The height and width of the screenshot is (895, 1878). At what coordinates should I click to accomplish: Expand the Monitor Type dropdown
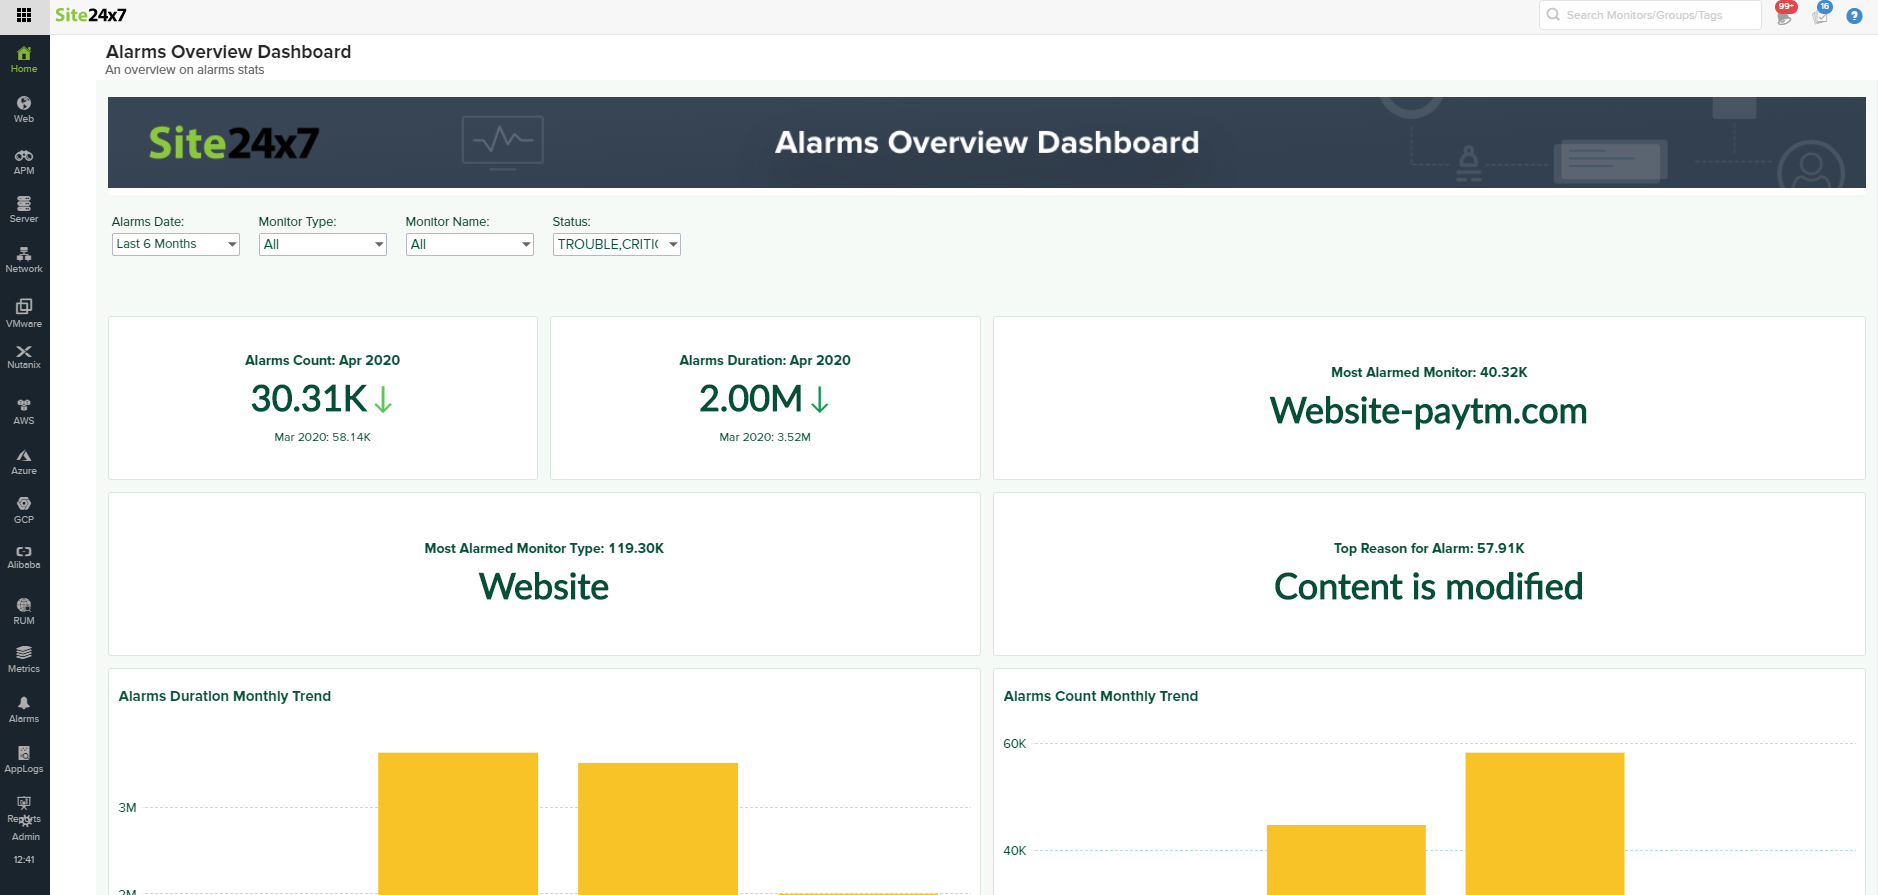[x=322, y=244]
